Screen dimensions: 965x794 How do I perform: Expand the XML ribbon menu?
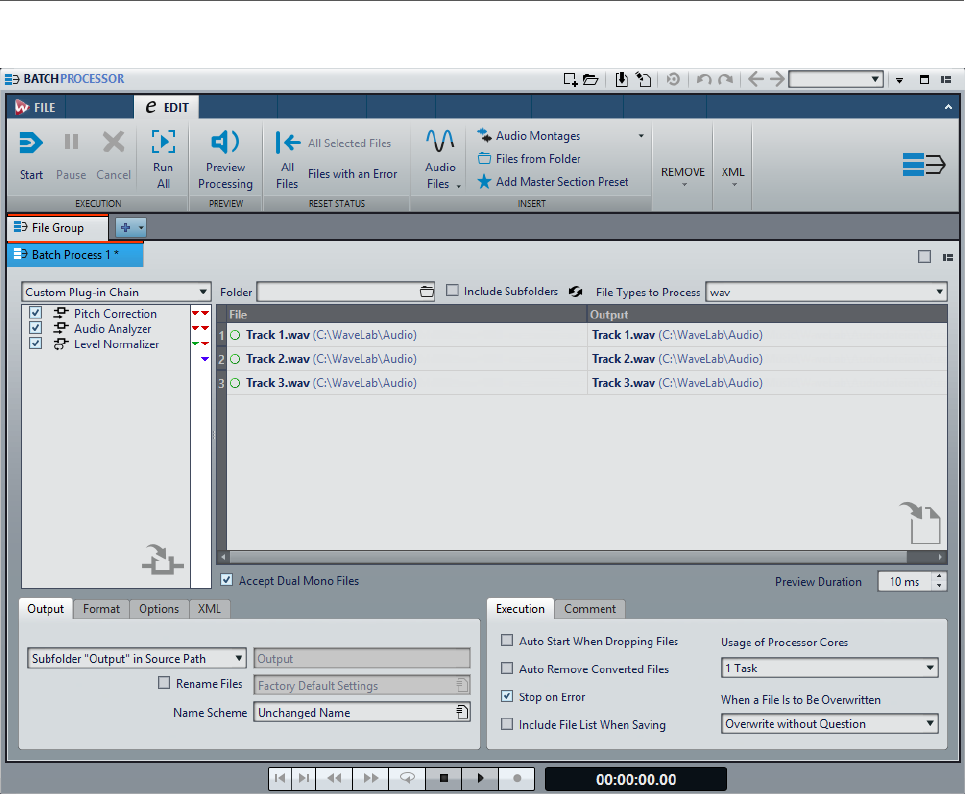pos(733,174)
